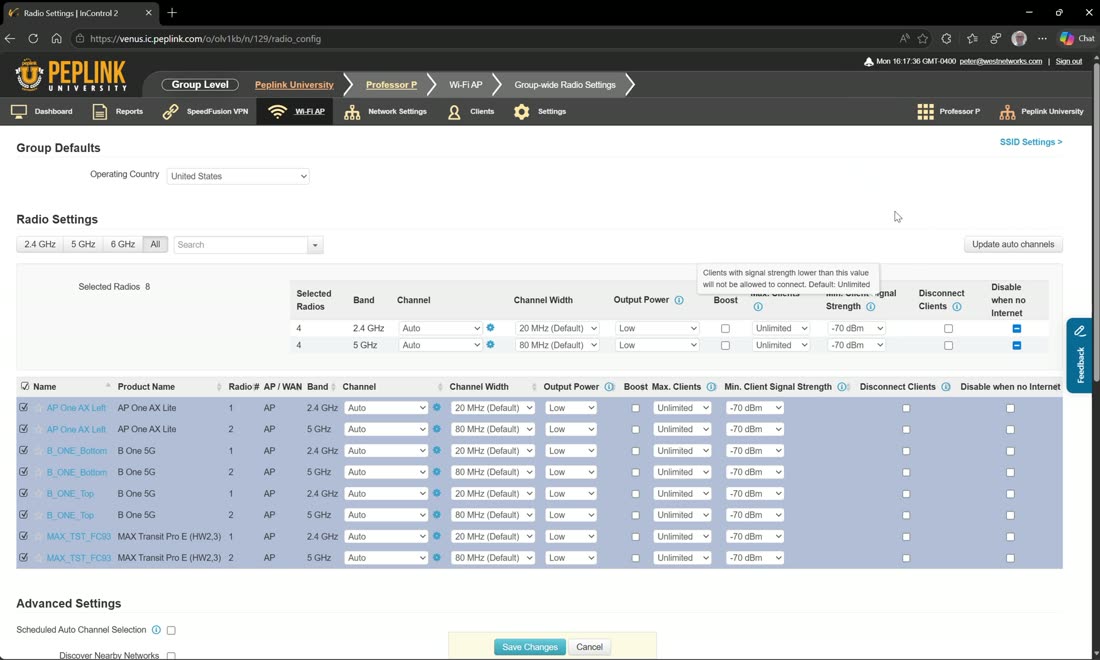Image resolution: width=1100 pixels, height=660 pixels.
Task: Click Disconnect Clients info icon in table header
Action: [946, 386]
